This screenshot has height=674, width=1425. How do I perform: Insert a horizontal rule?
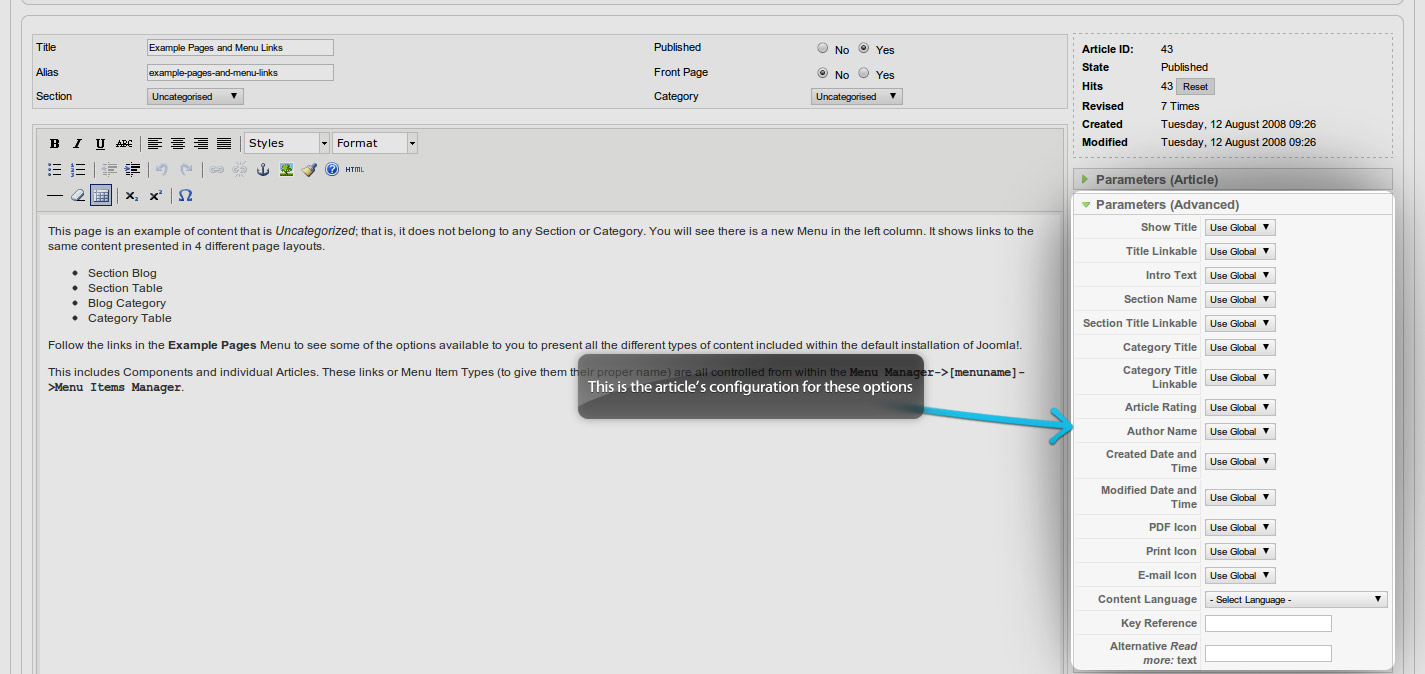coord(55,196)
